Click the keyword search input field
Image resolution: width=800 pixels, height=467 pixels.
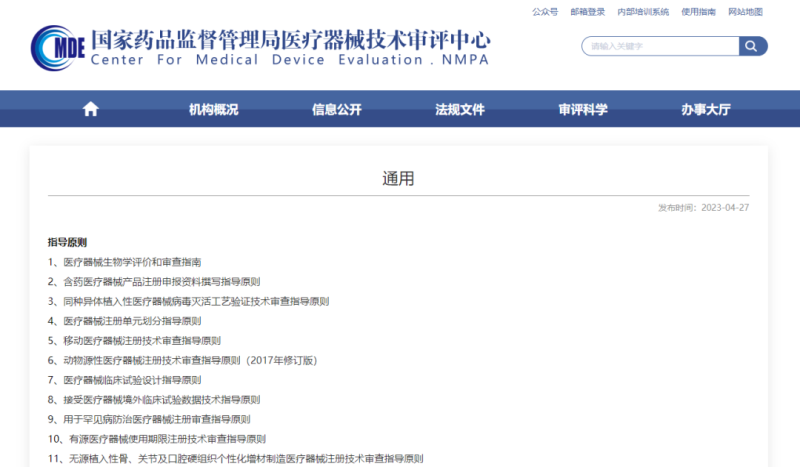[660, 46]
